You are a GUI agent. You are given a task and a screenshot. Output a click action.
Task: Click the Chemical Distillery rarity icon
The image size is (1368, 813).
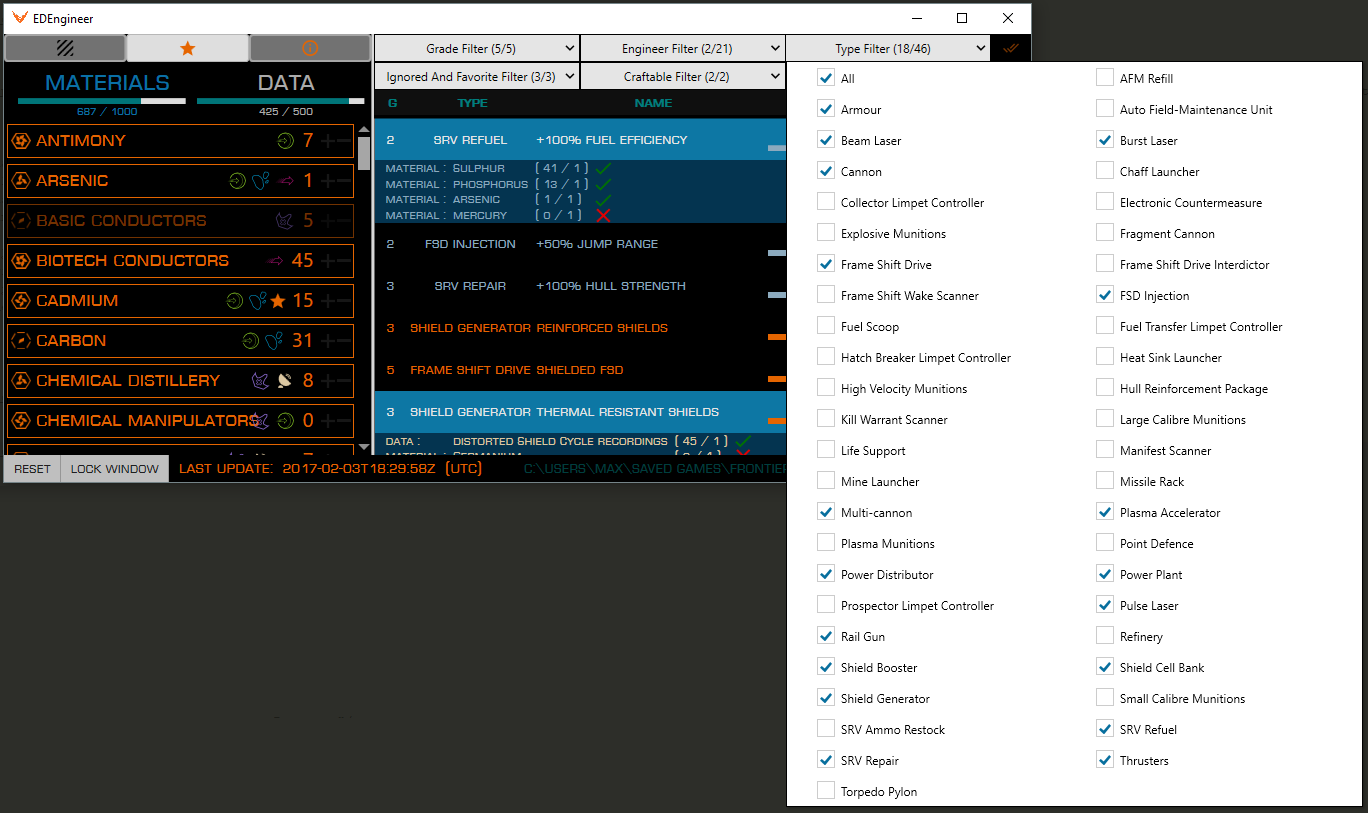coord(20,381)
